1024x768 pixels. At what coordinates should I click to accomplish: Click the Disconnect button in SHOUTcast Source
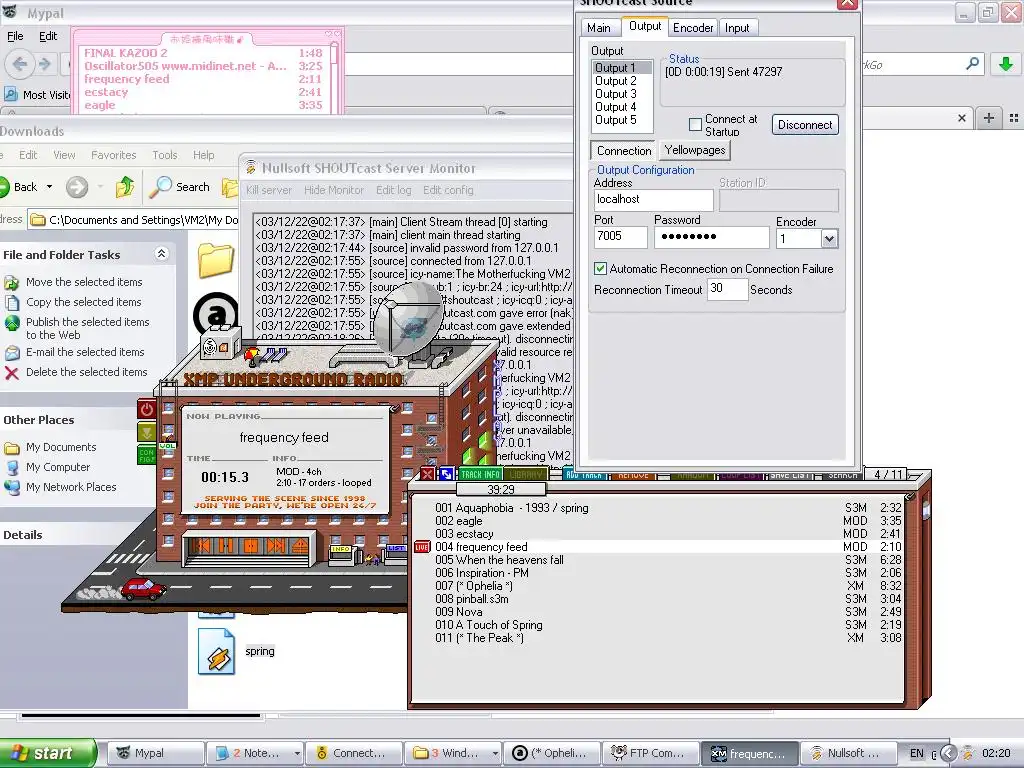(805, 125)
